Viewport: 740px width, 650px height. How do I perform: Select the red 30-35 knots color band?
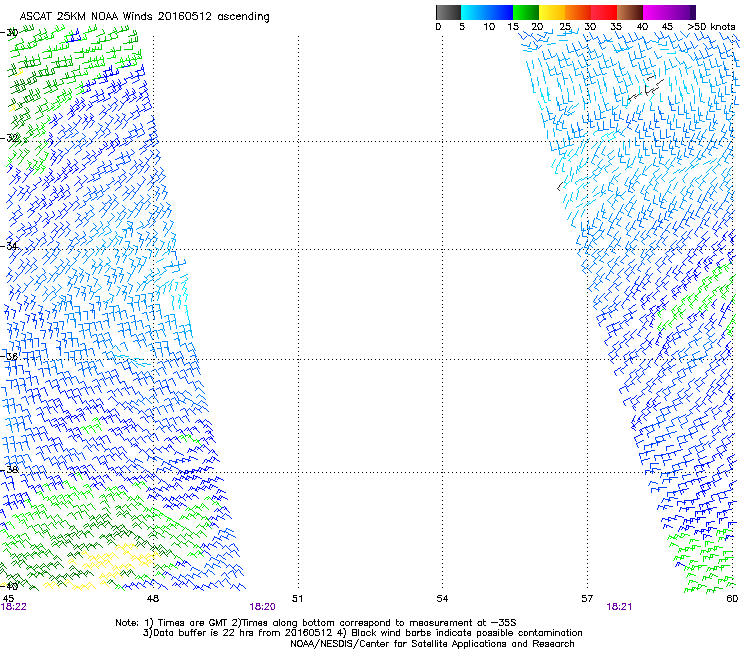click(x=604, y=12)
